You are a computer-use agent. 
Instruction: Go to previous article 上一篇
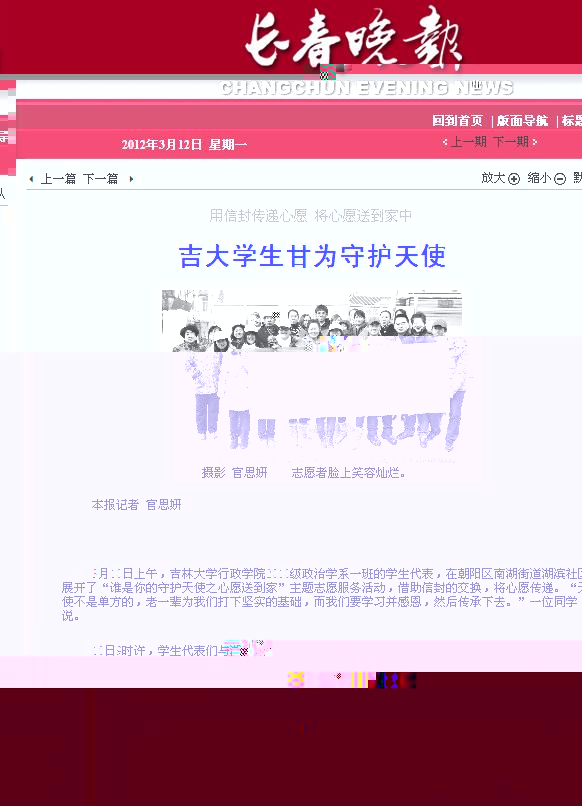(x=59, y=179)
